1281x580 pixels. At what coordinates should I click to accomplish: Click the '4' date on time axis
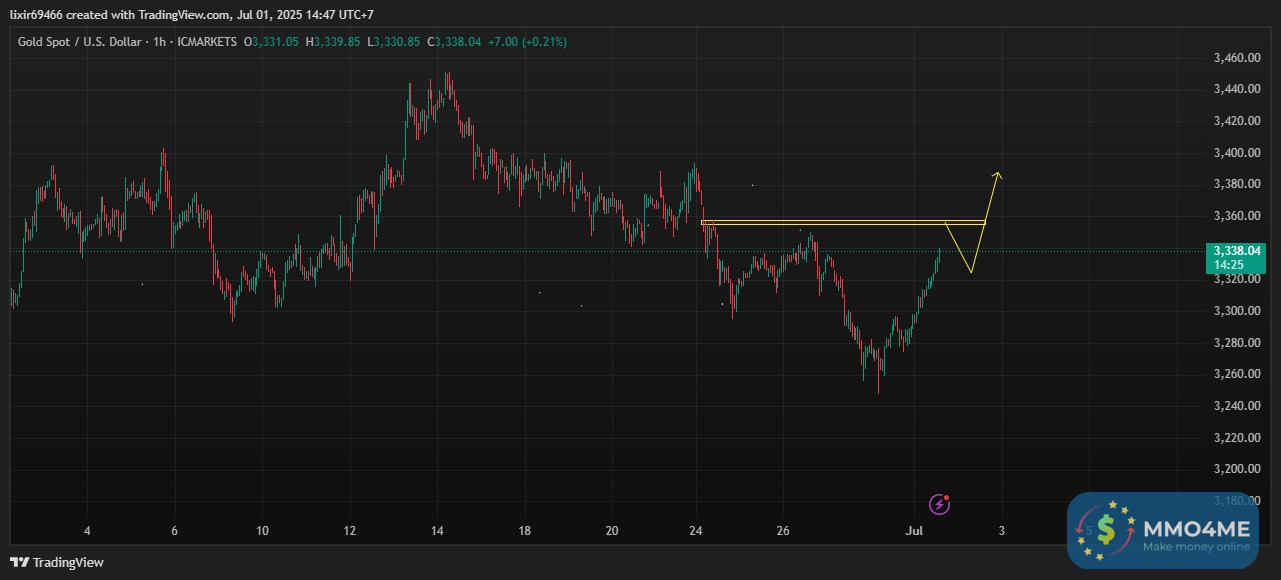pyautogui.click(x=87, y=530)
